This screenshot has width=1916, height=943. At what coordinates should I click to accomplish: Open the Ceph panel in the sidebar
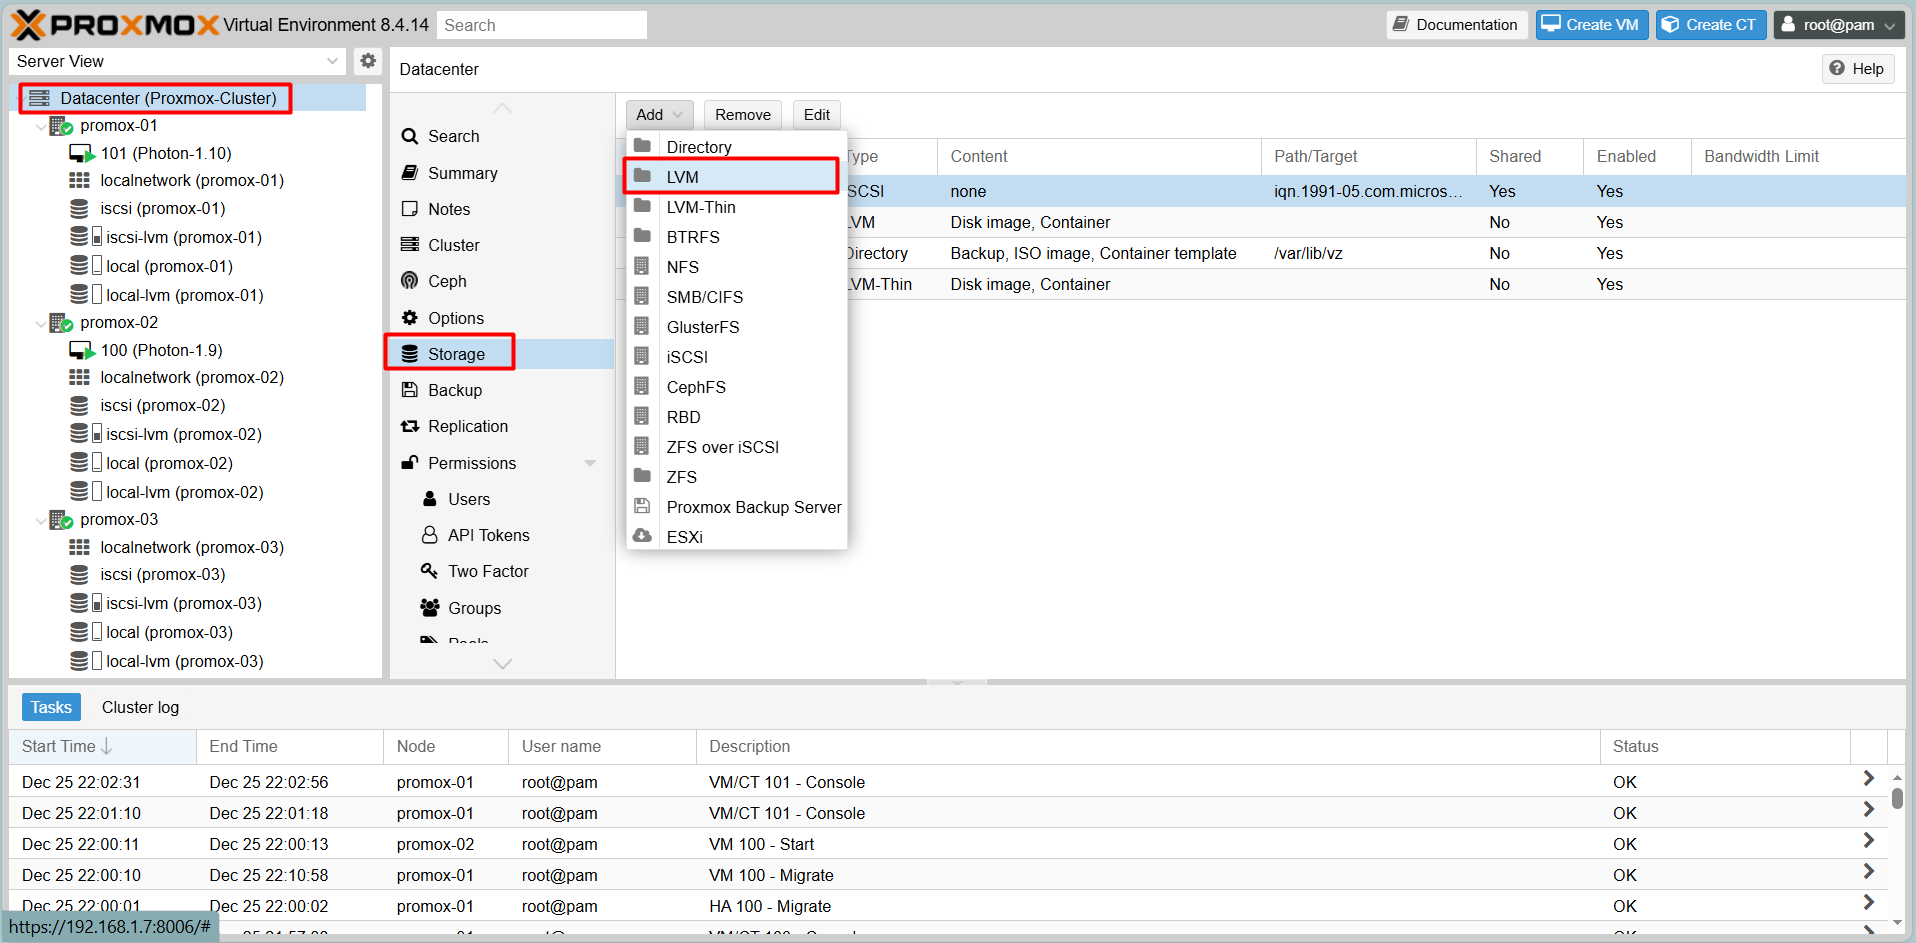(x=446, y=281)
